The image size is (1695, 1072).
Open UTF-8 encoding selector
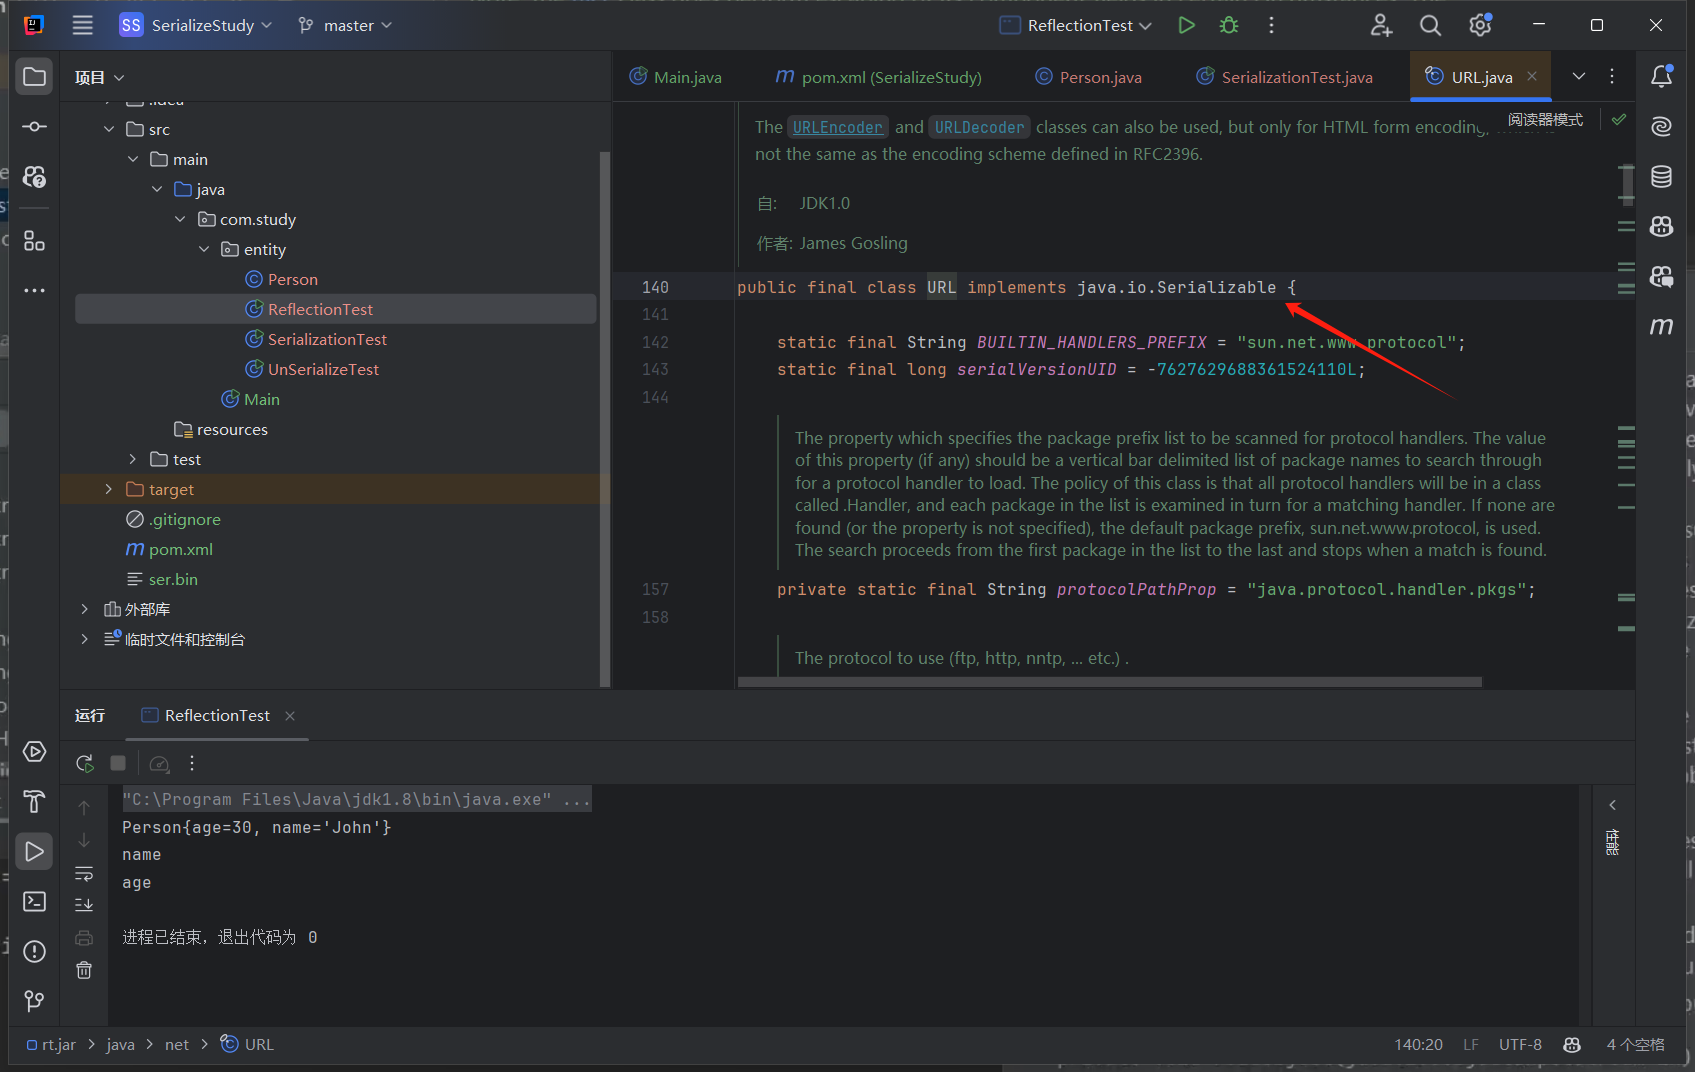[x=1520, y=1044]
